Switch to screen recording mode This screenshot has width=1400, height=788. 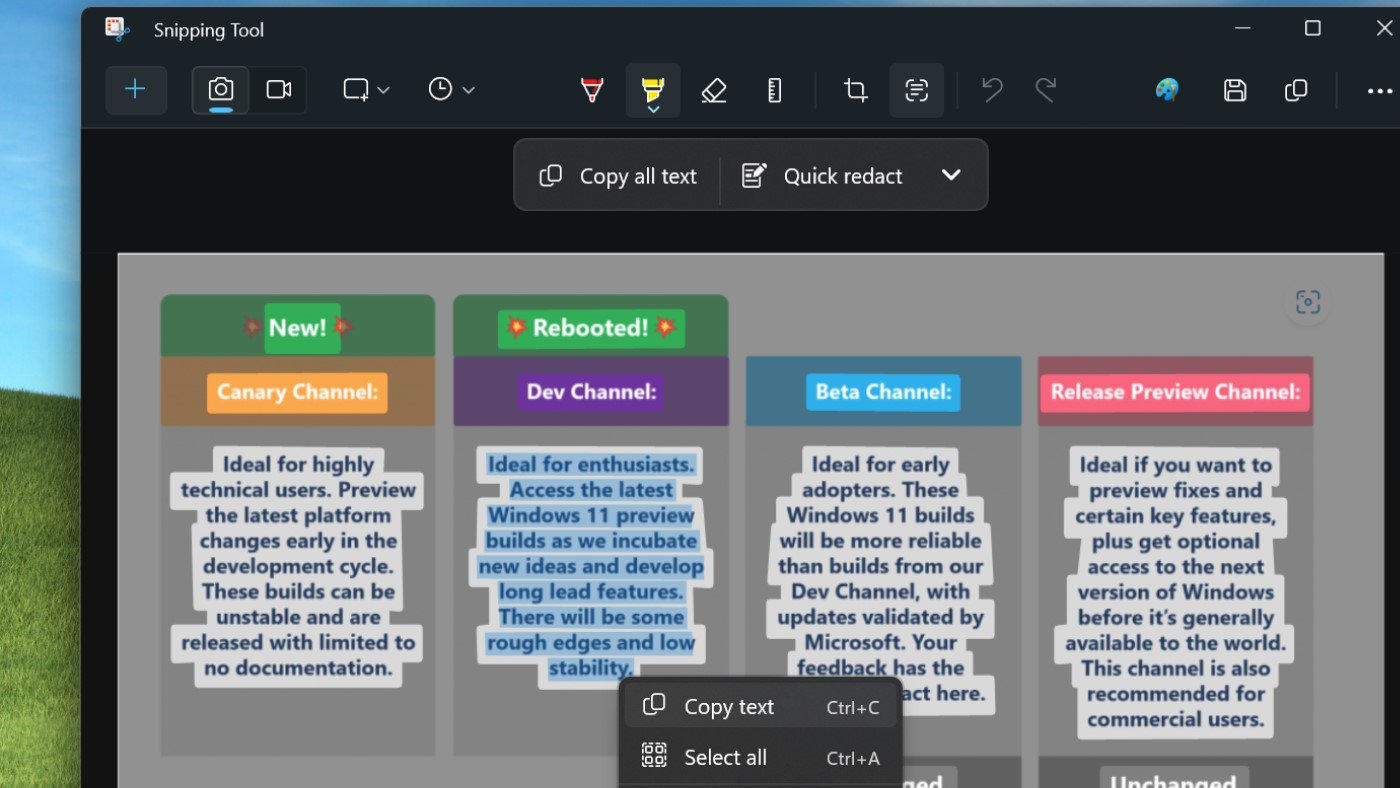pos(278,90)
